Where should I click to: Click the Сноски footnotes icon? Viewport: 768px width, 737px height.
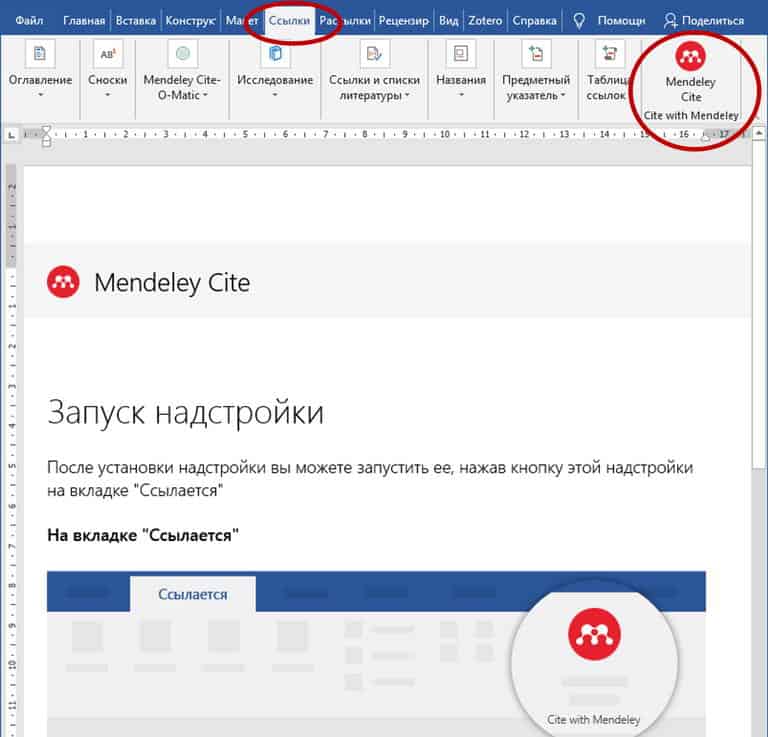tap(107, 53)
